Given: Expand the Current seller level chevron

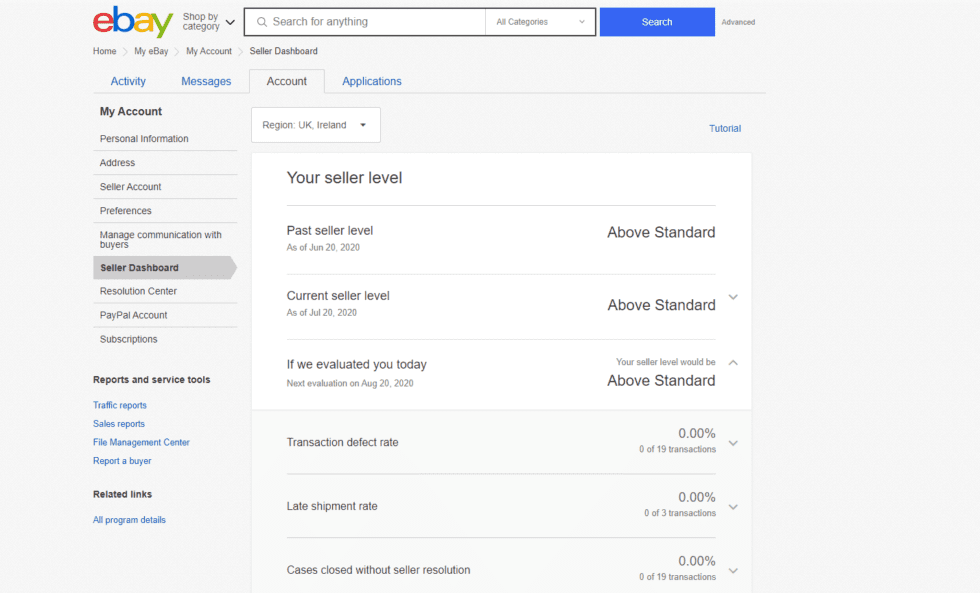Looking at the screenshot, I should pyautogui.click(x=733, y=297).
